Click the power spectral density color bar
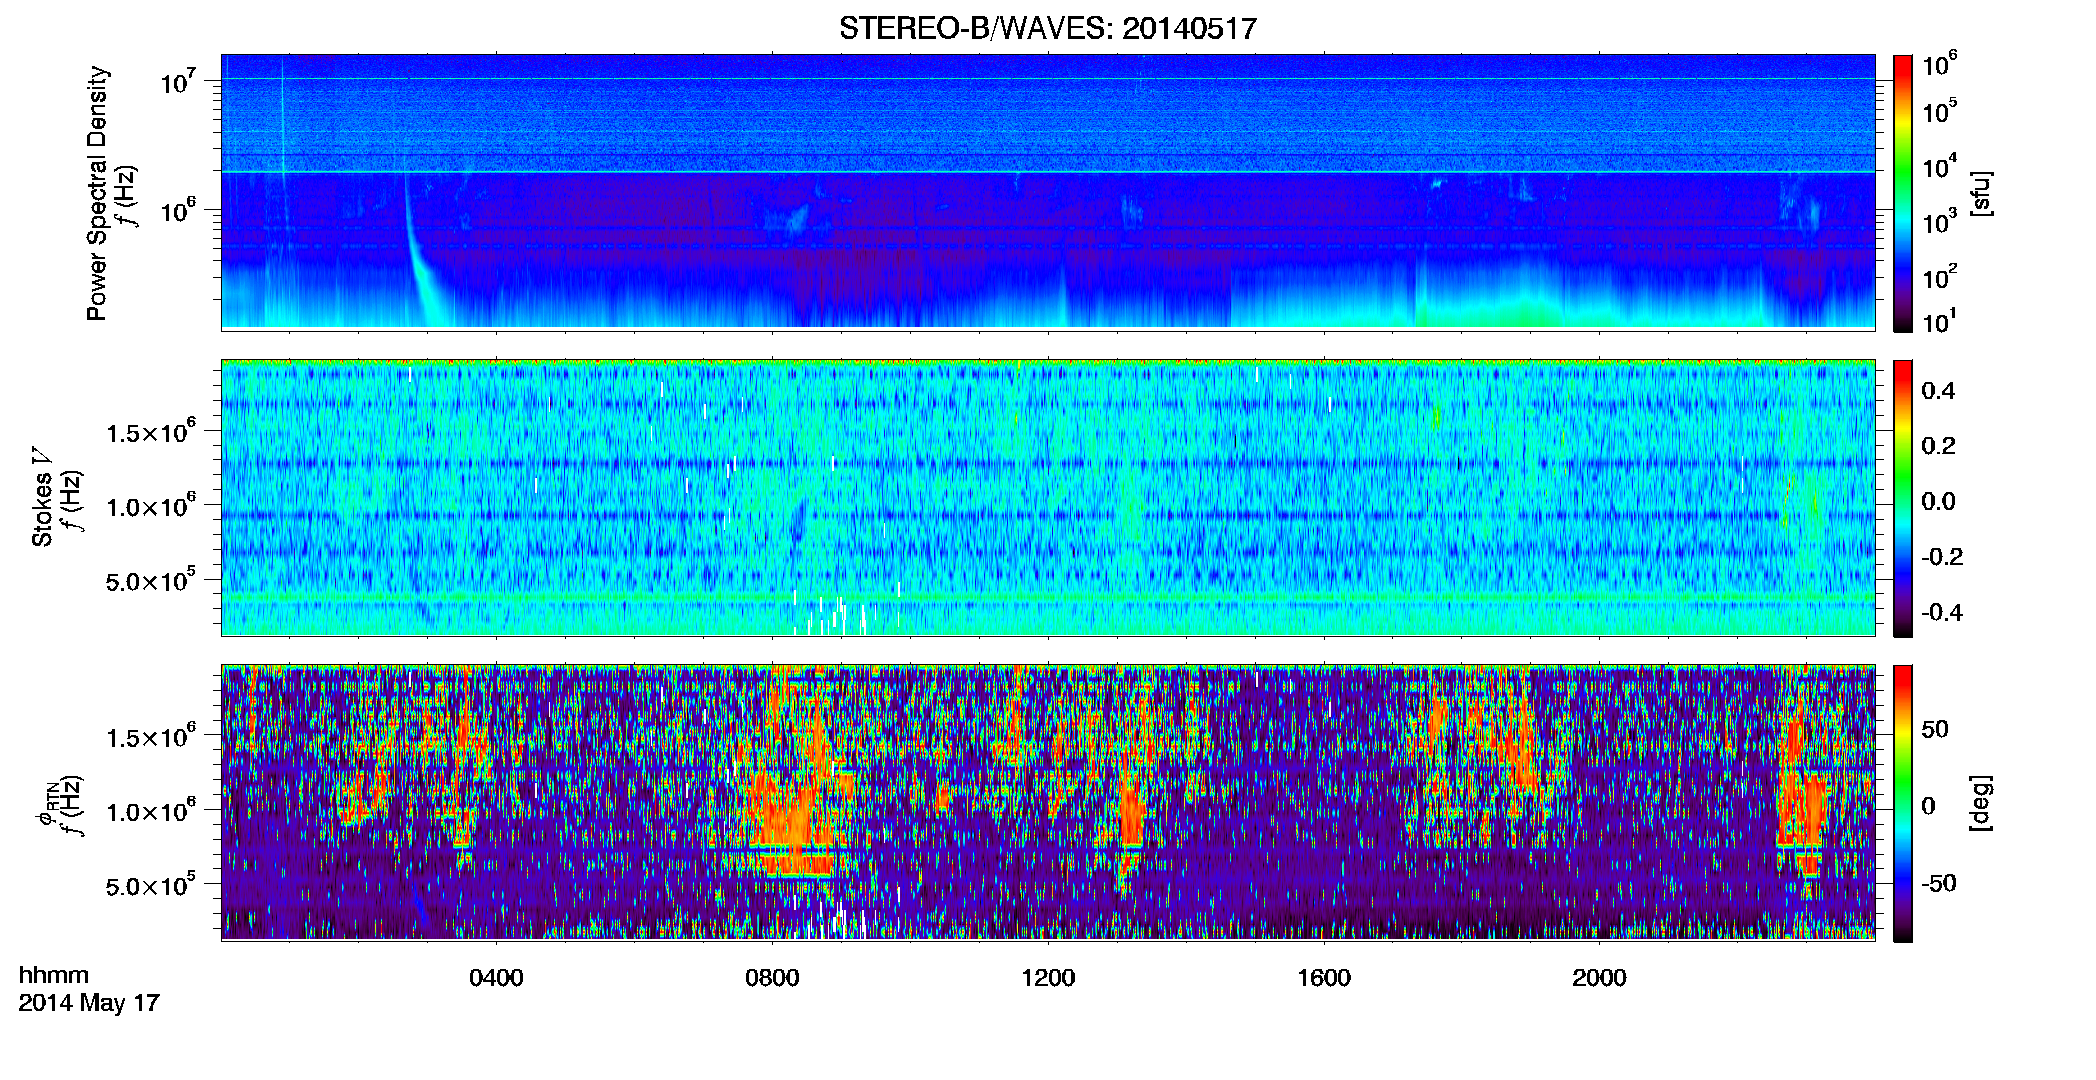The width and height of the screenshot is (2096, 1080). tap(1903, 193)
